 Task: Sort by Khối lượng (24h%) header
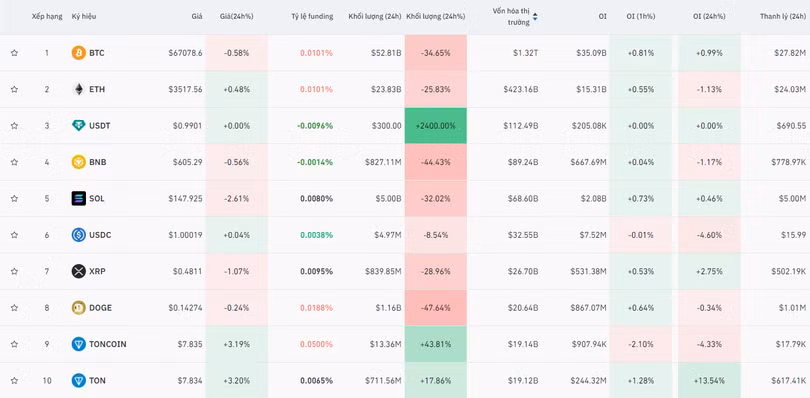(436, 17)
